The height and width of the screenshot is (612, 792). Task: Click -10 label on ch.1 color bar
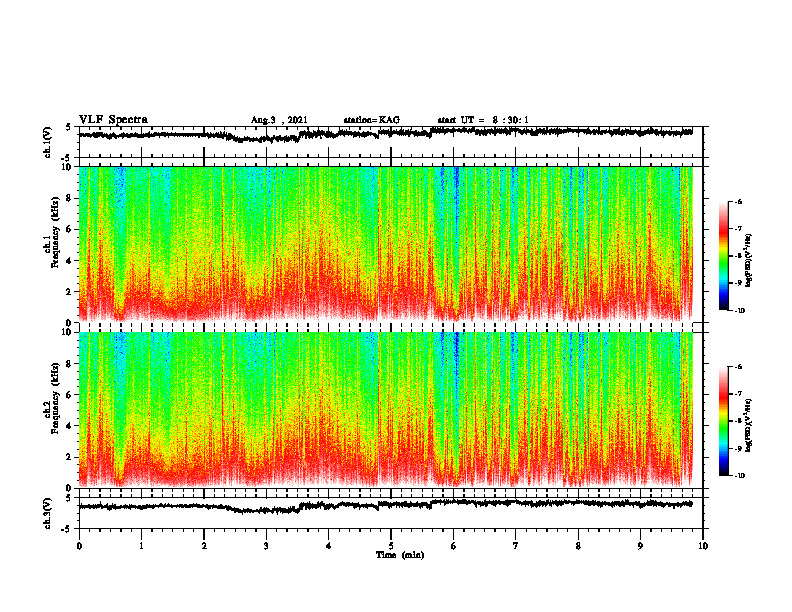739,310
